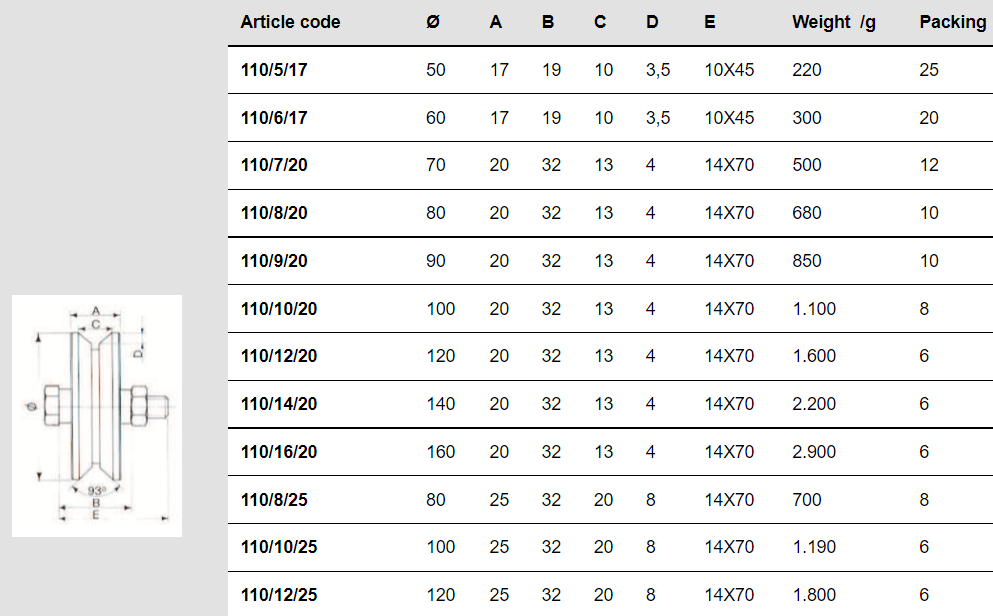Screen dimensions: 993x616
Task: Click the 10X45 value in first row
Action: (x=730, y=70)
